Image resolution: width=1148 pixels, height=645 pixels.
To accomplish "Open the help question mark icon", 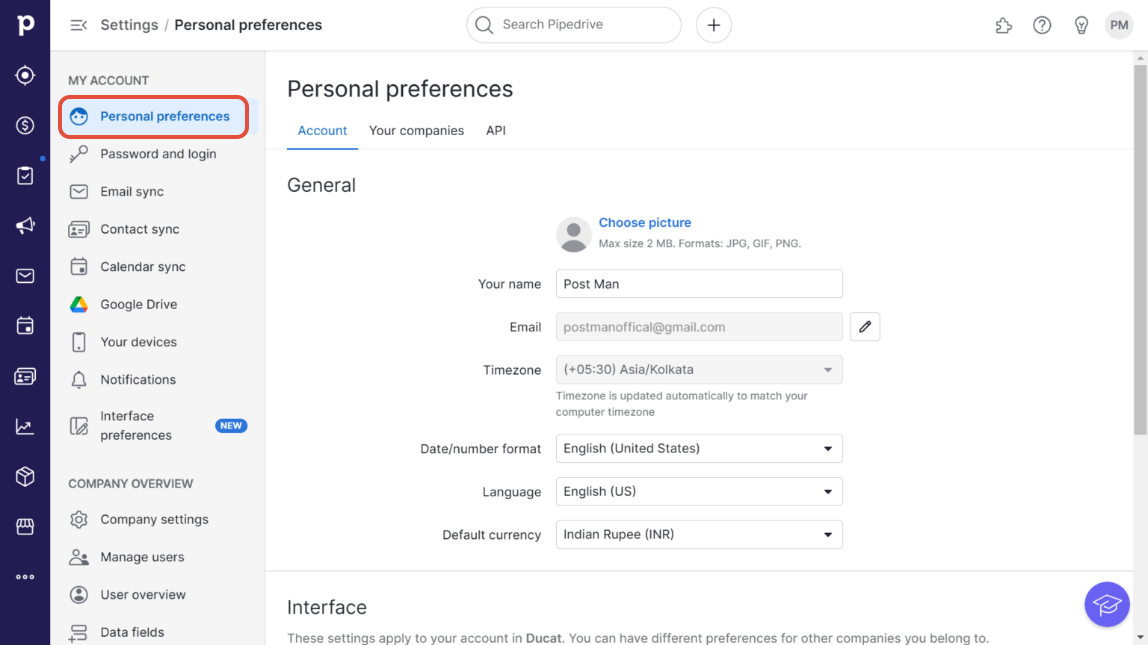I will click(x=1042, y=25).
